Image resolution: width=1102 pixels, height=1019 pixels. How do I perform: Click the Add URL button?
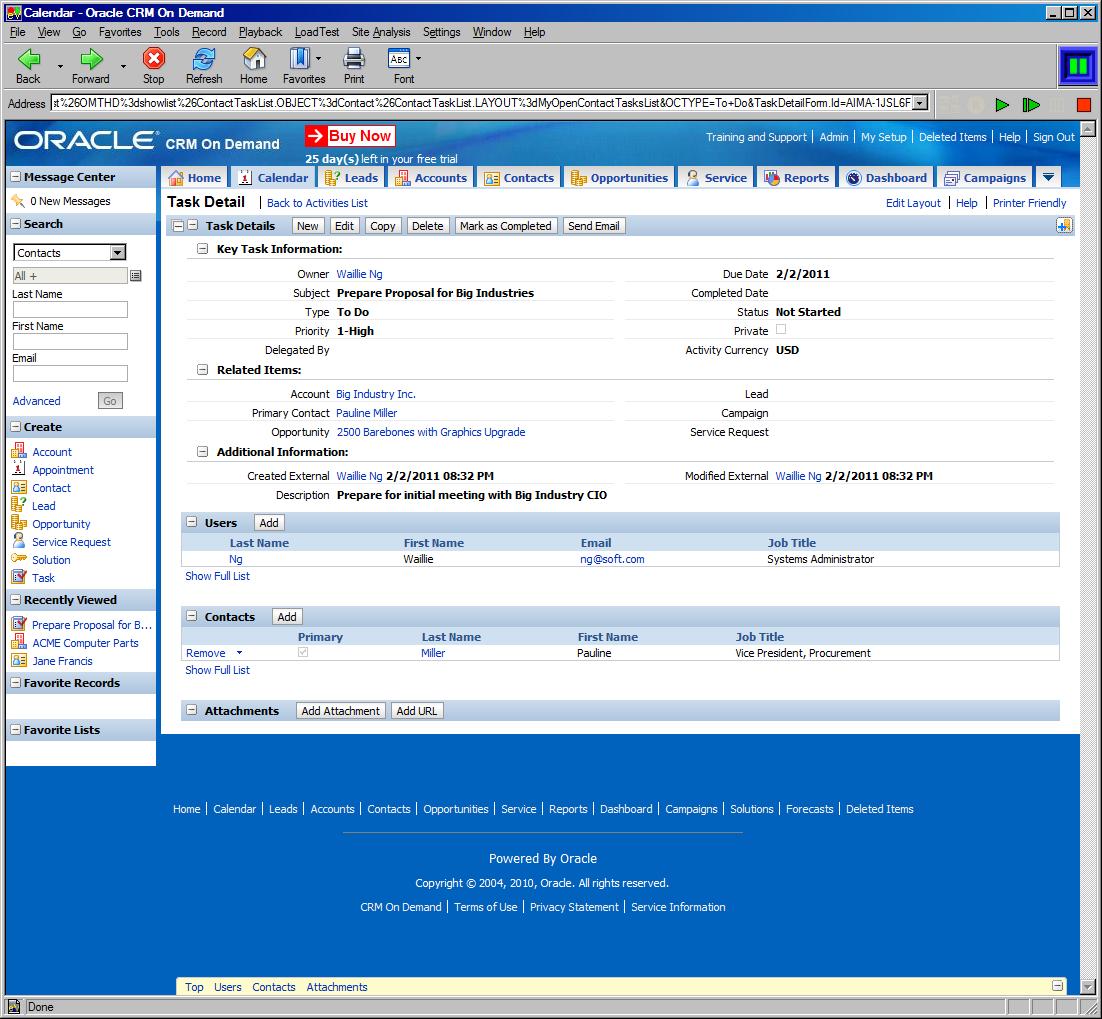coord(417,710)
